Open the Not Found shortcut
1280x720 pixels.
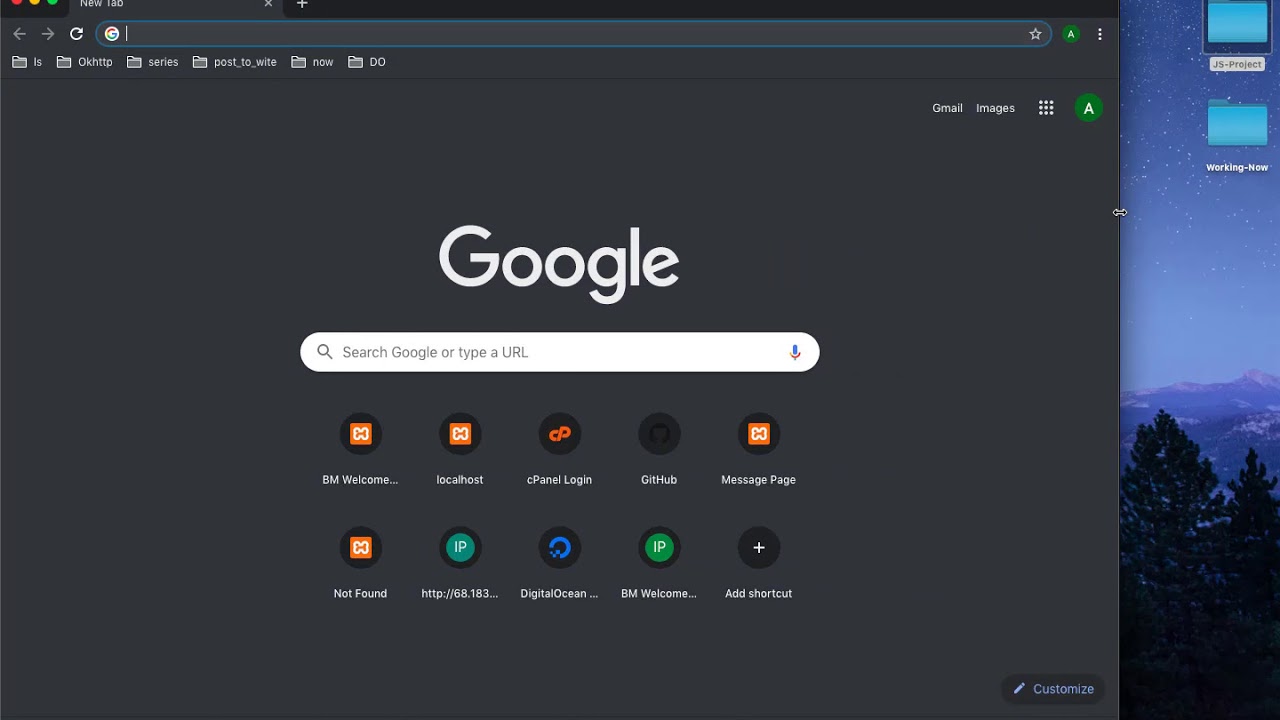point(360,563)
